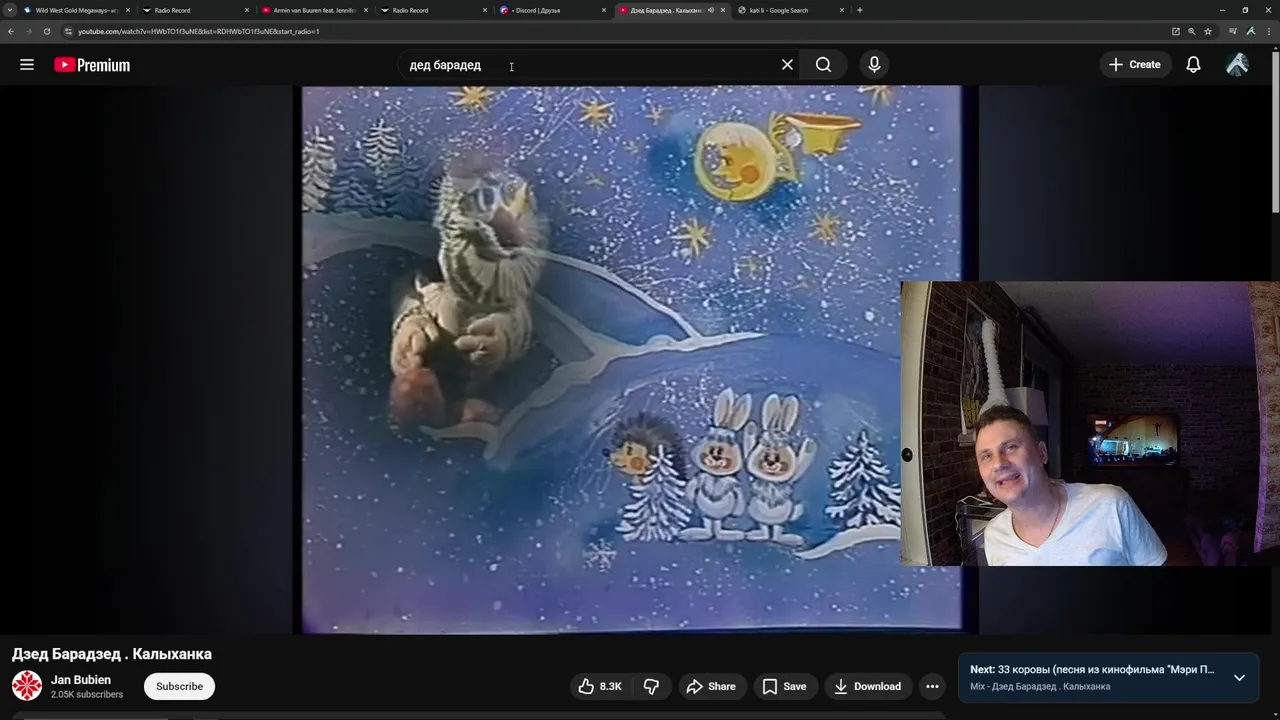Like the video with 8.3K likes
The image size is (1280, 720).
[x=600, y=686]
